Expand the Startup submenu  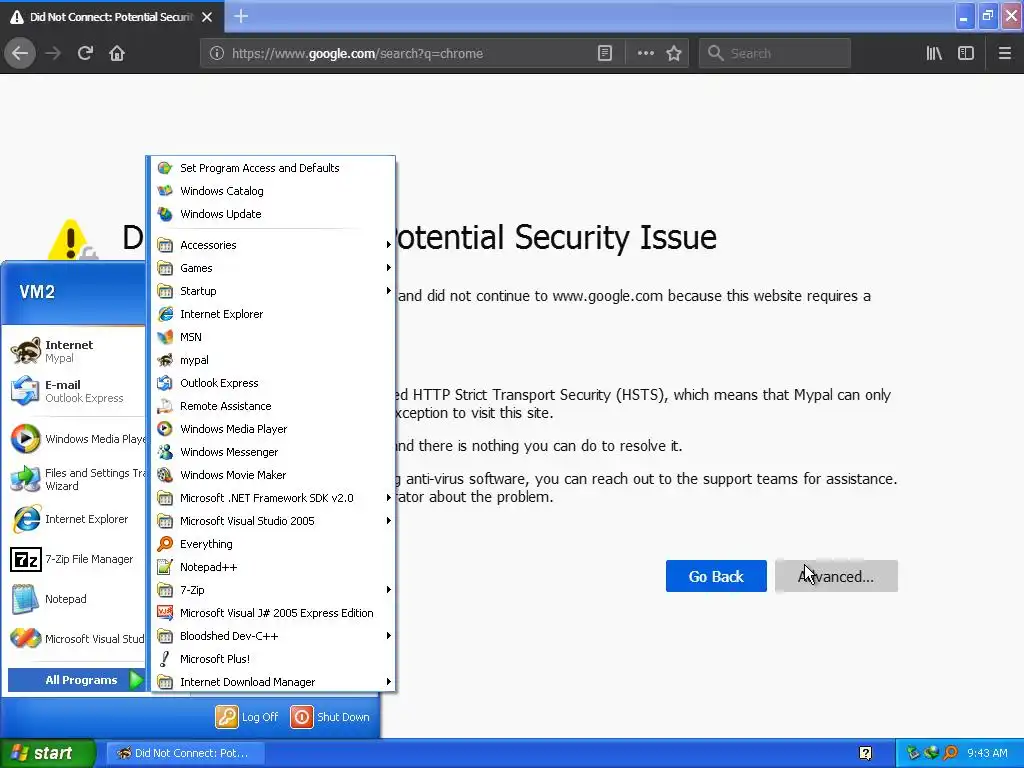[273, 291]
